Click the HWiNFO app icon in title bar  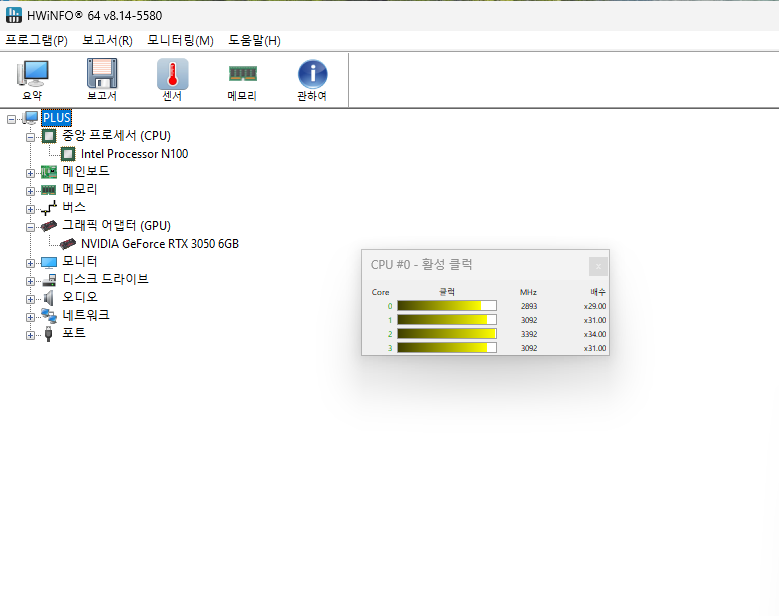coord(14,15)
